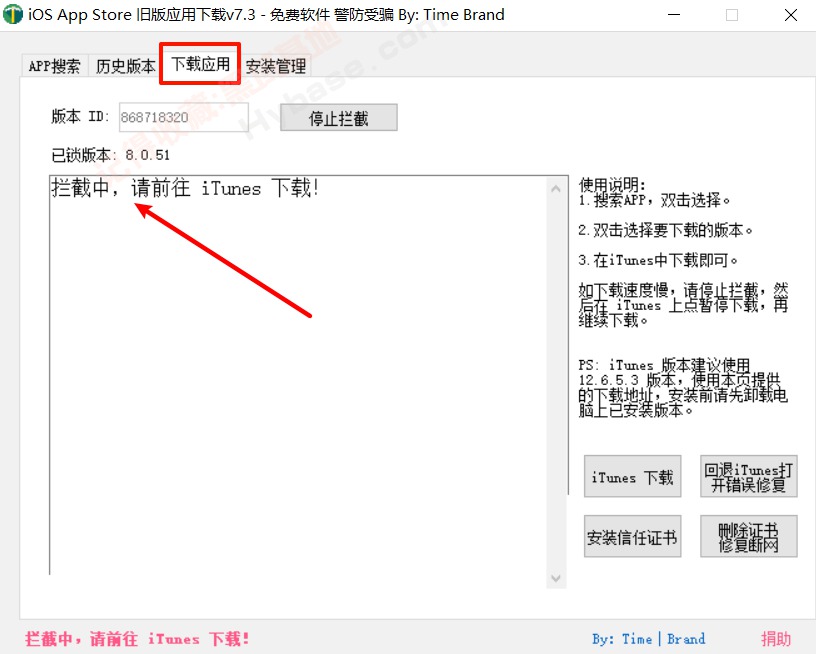Viewport: 816px width, 654px height.
Task: Click the 安装信任证书 button
Action: tap(632, 536)
